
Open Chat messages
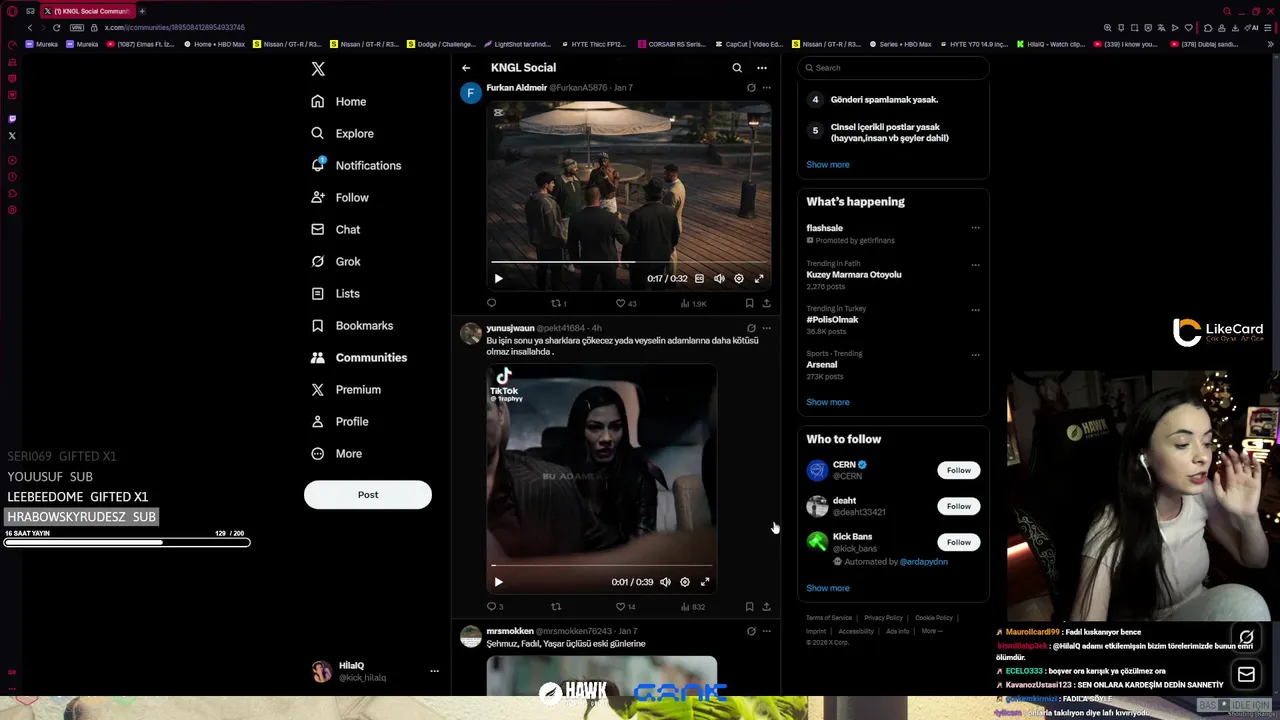pos(335,229)
